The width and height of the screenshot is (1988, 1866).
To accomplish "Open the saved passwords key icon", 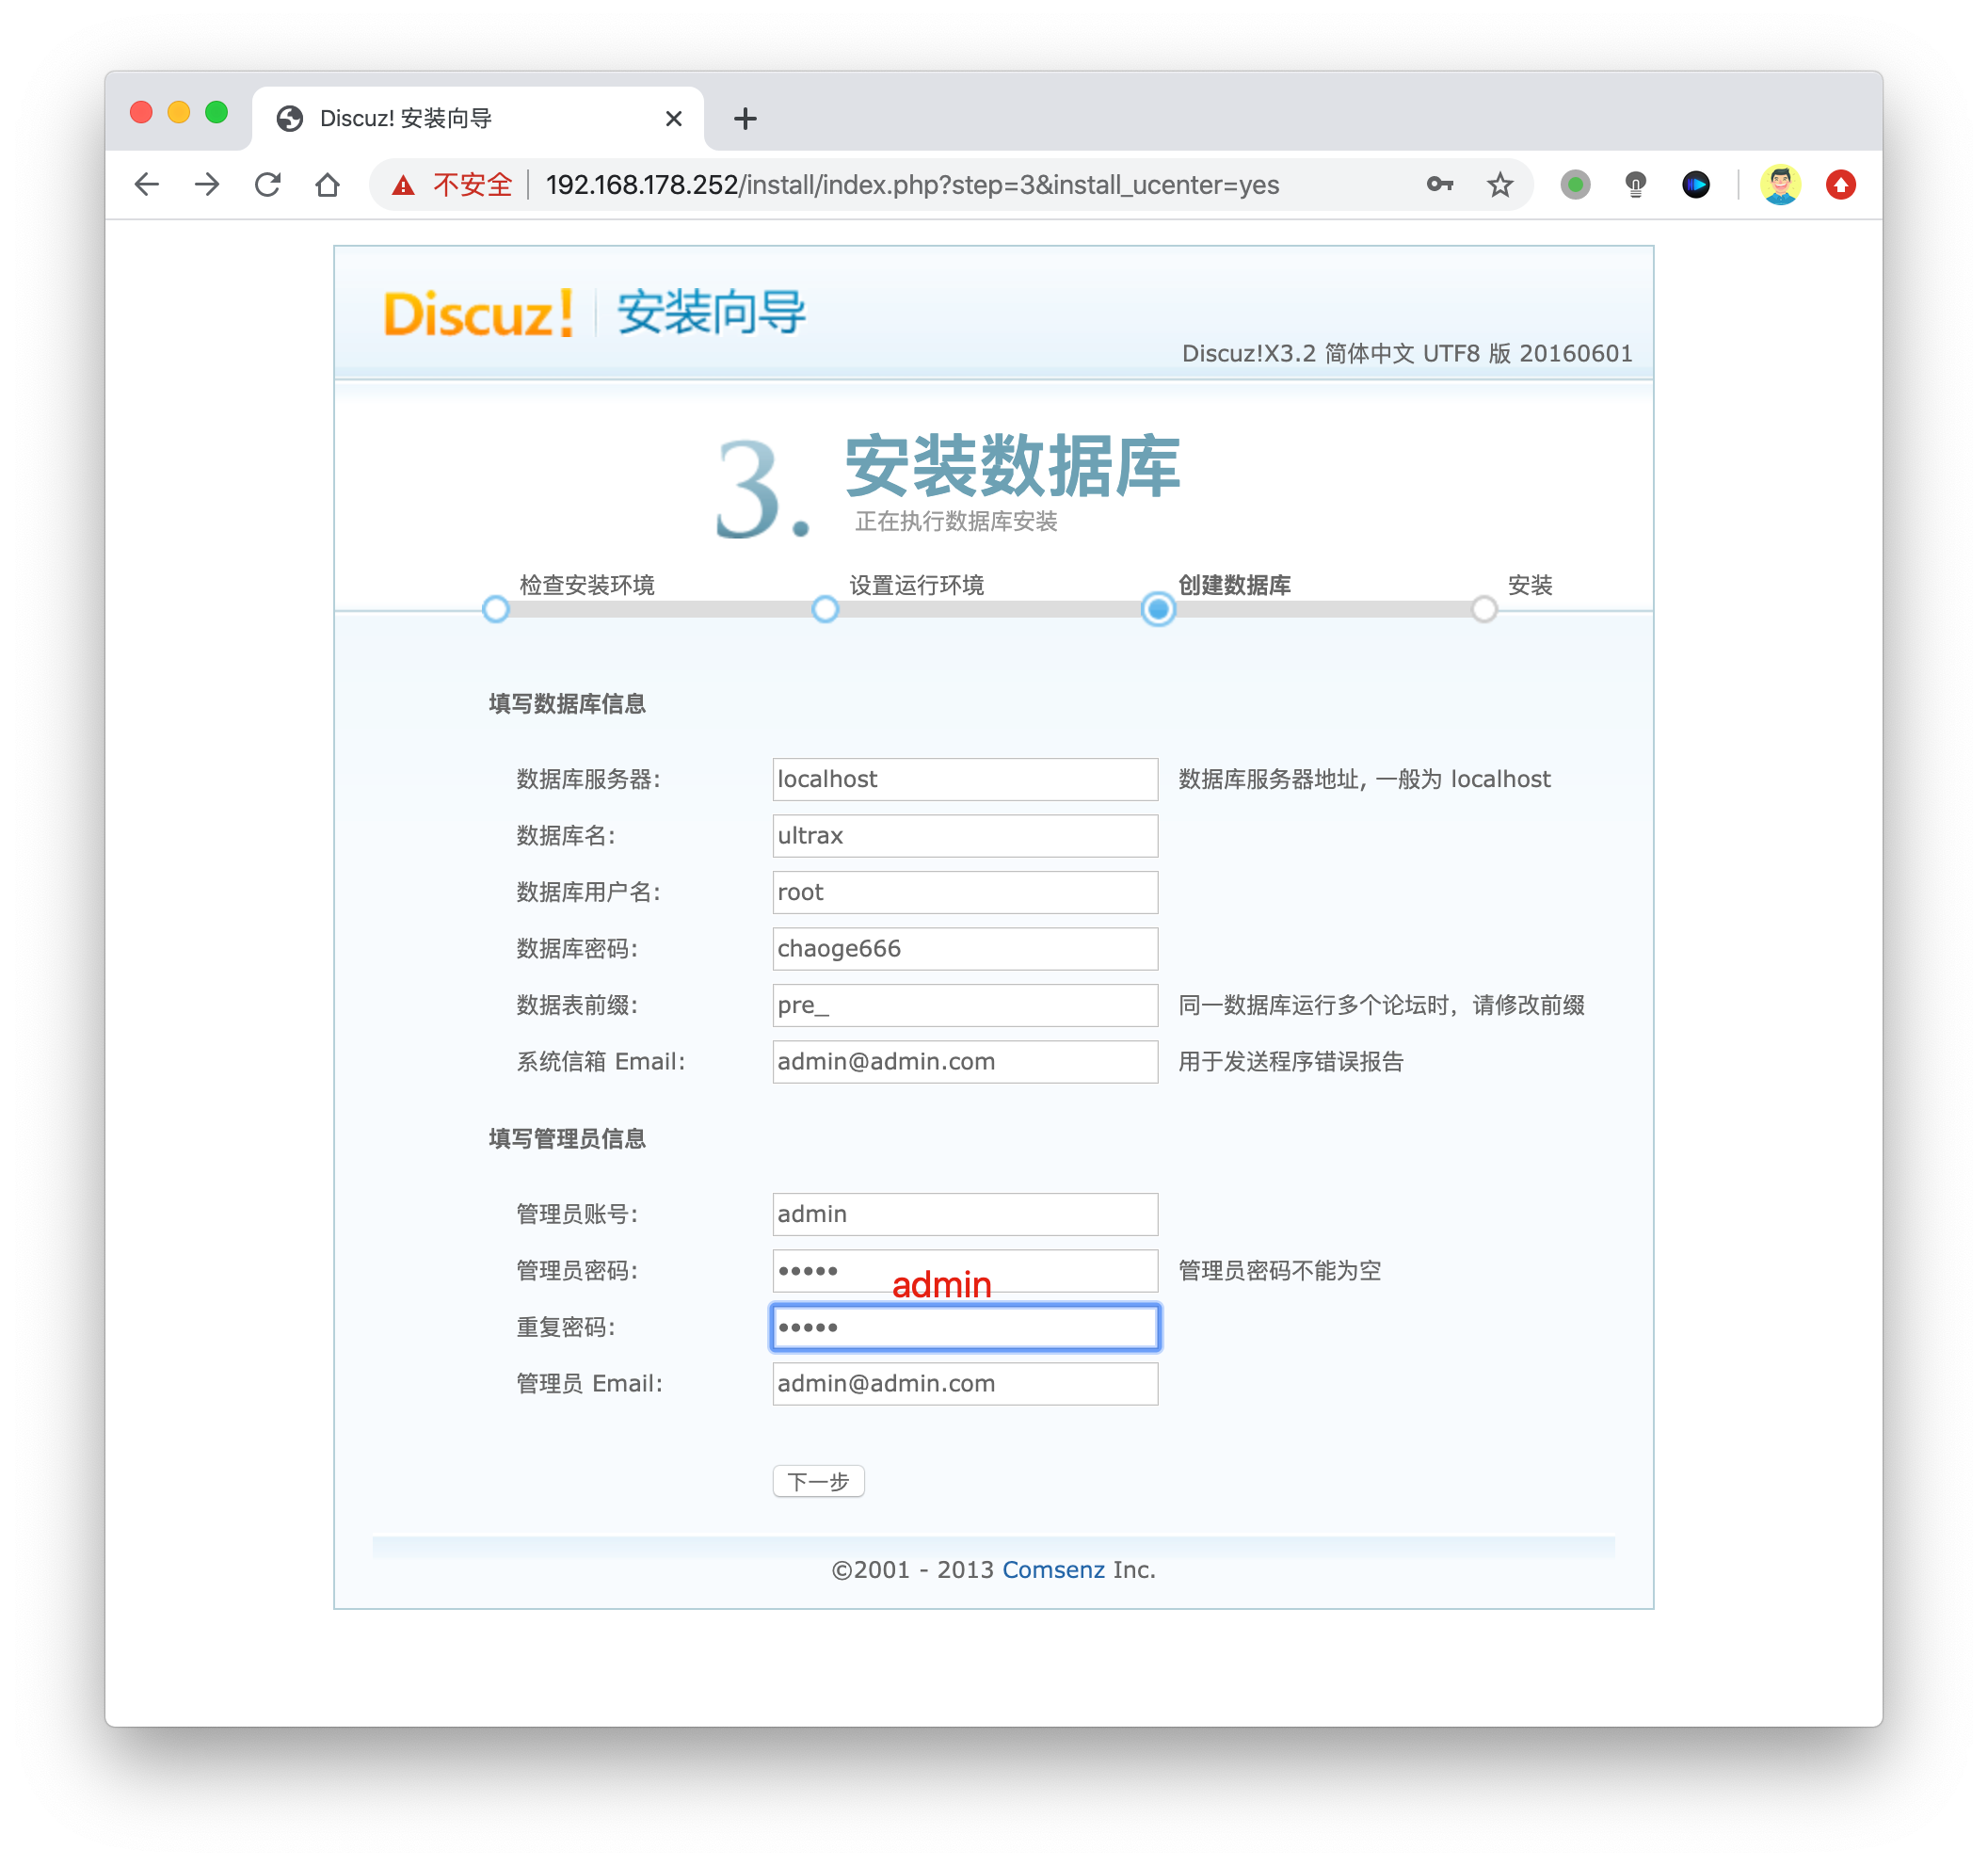I will click(1439, 184).
